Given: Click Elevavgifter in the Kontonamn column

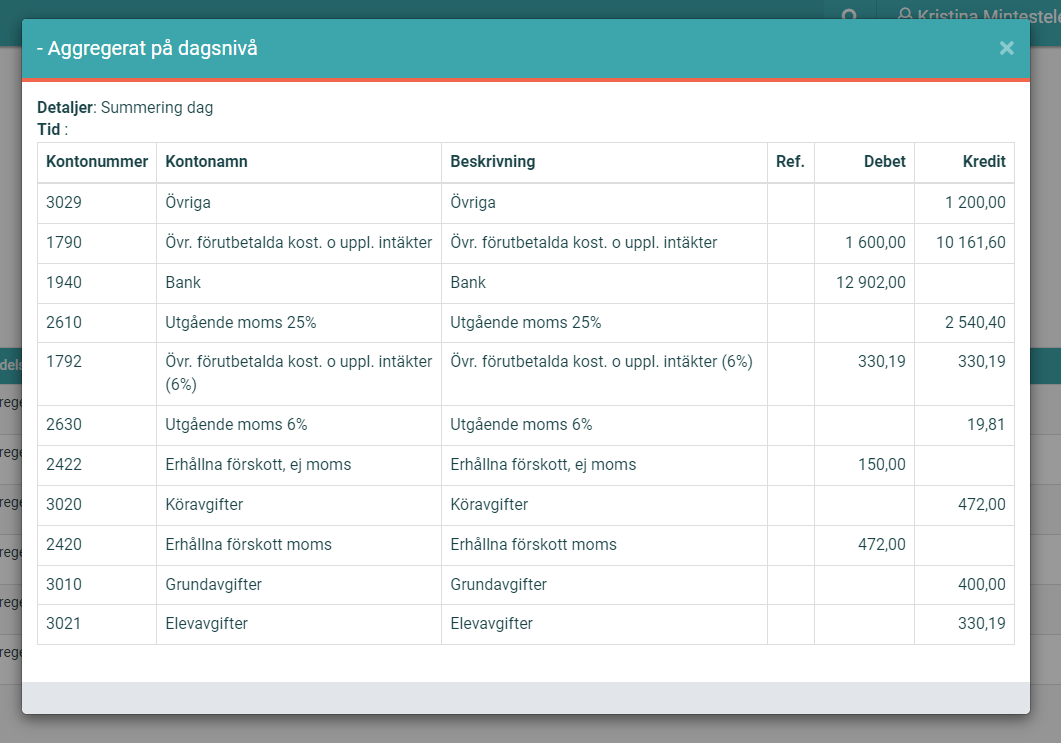Looking at the screenshot, I should pyautogui.click(x=206, y=623).
